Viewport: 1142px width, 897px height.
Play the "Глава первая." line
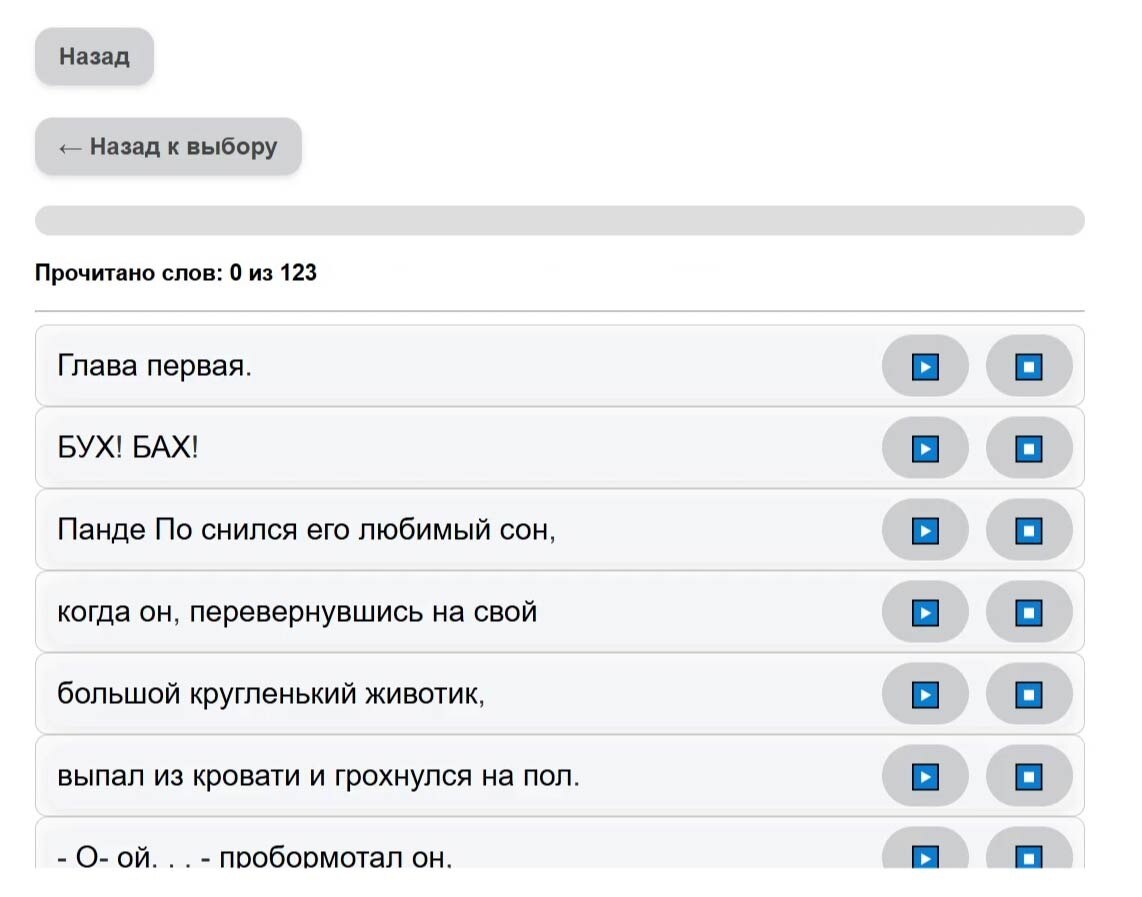tap(925, 367)
